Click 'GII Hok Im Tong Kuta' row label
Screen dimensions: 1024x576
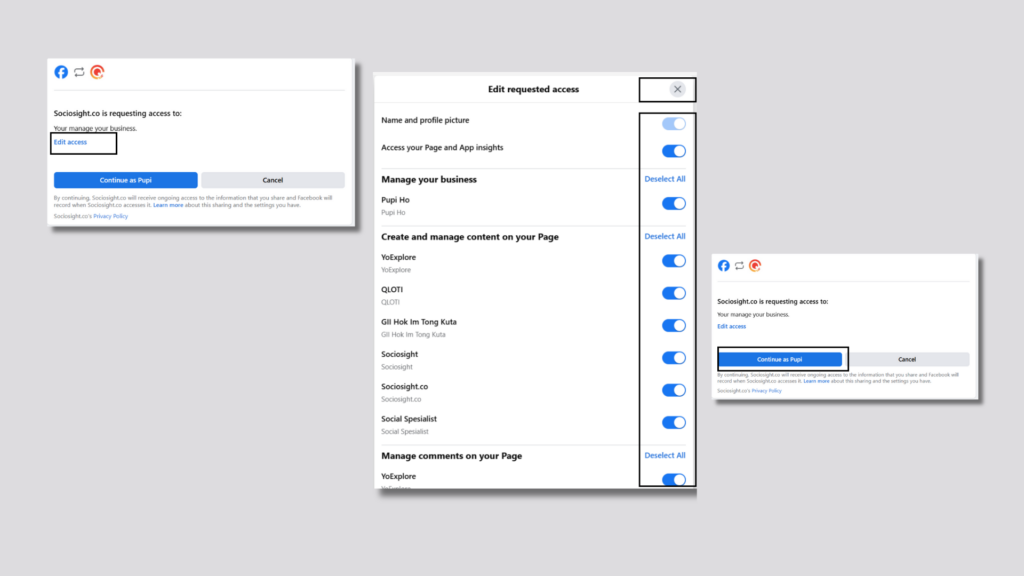pos(419,322)
